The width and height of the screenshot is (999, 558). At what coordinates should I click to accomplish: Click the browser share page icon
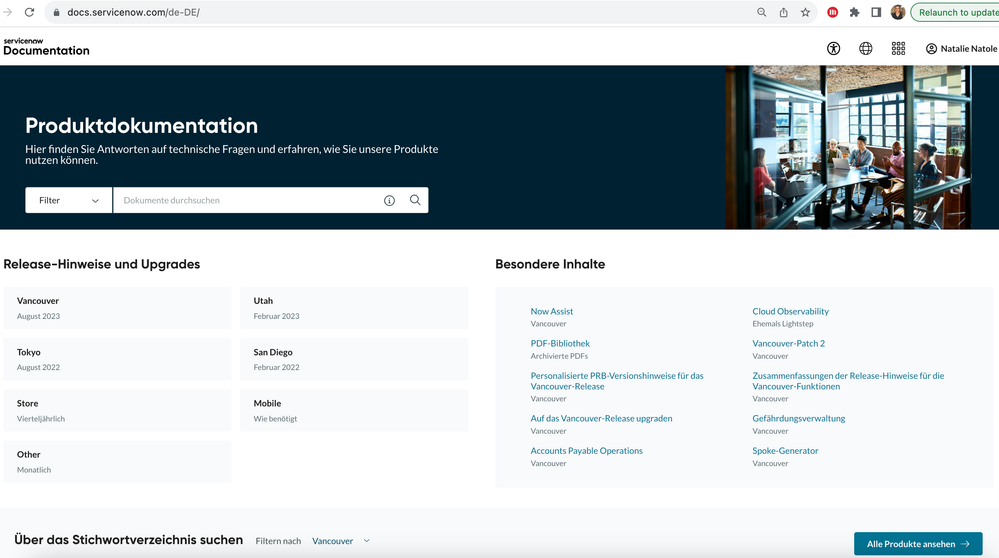783,12
